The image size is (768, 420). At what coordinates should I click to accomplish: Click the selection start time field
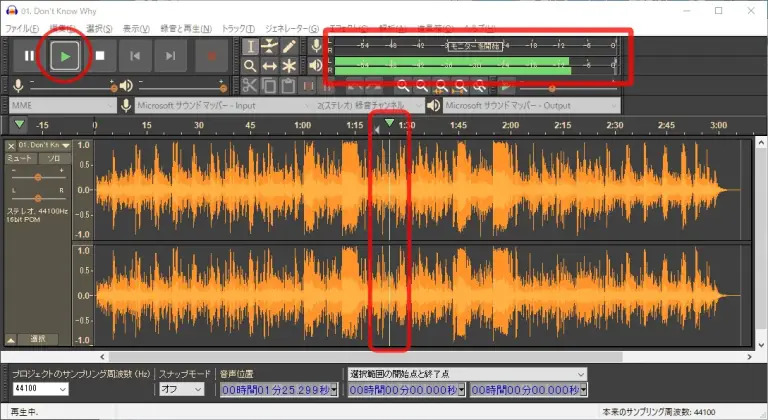[403, 390]
